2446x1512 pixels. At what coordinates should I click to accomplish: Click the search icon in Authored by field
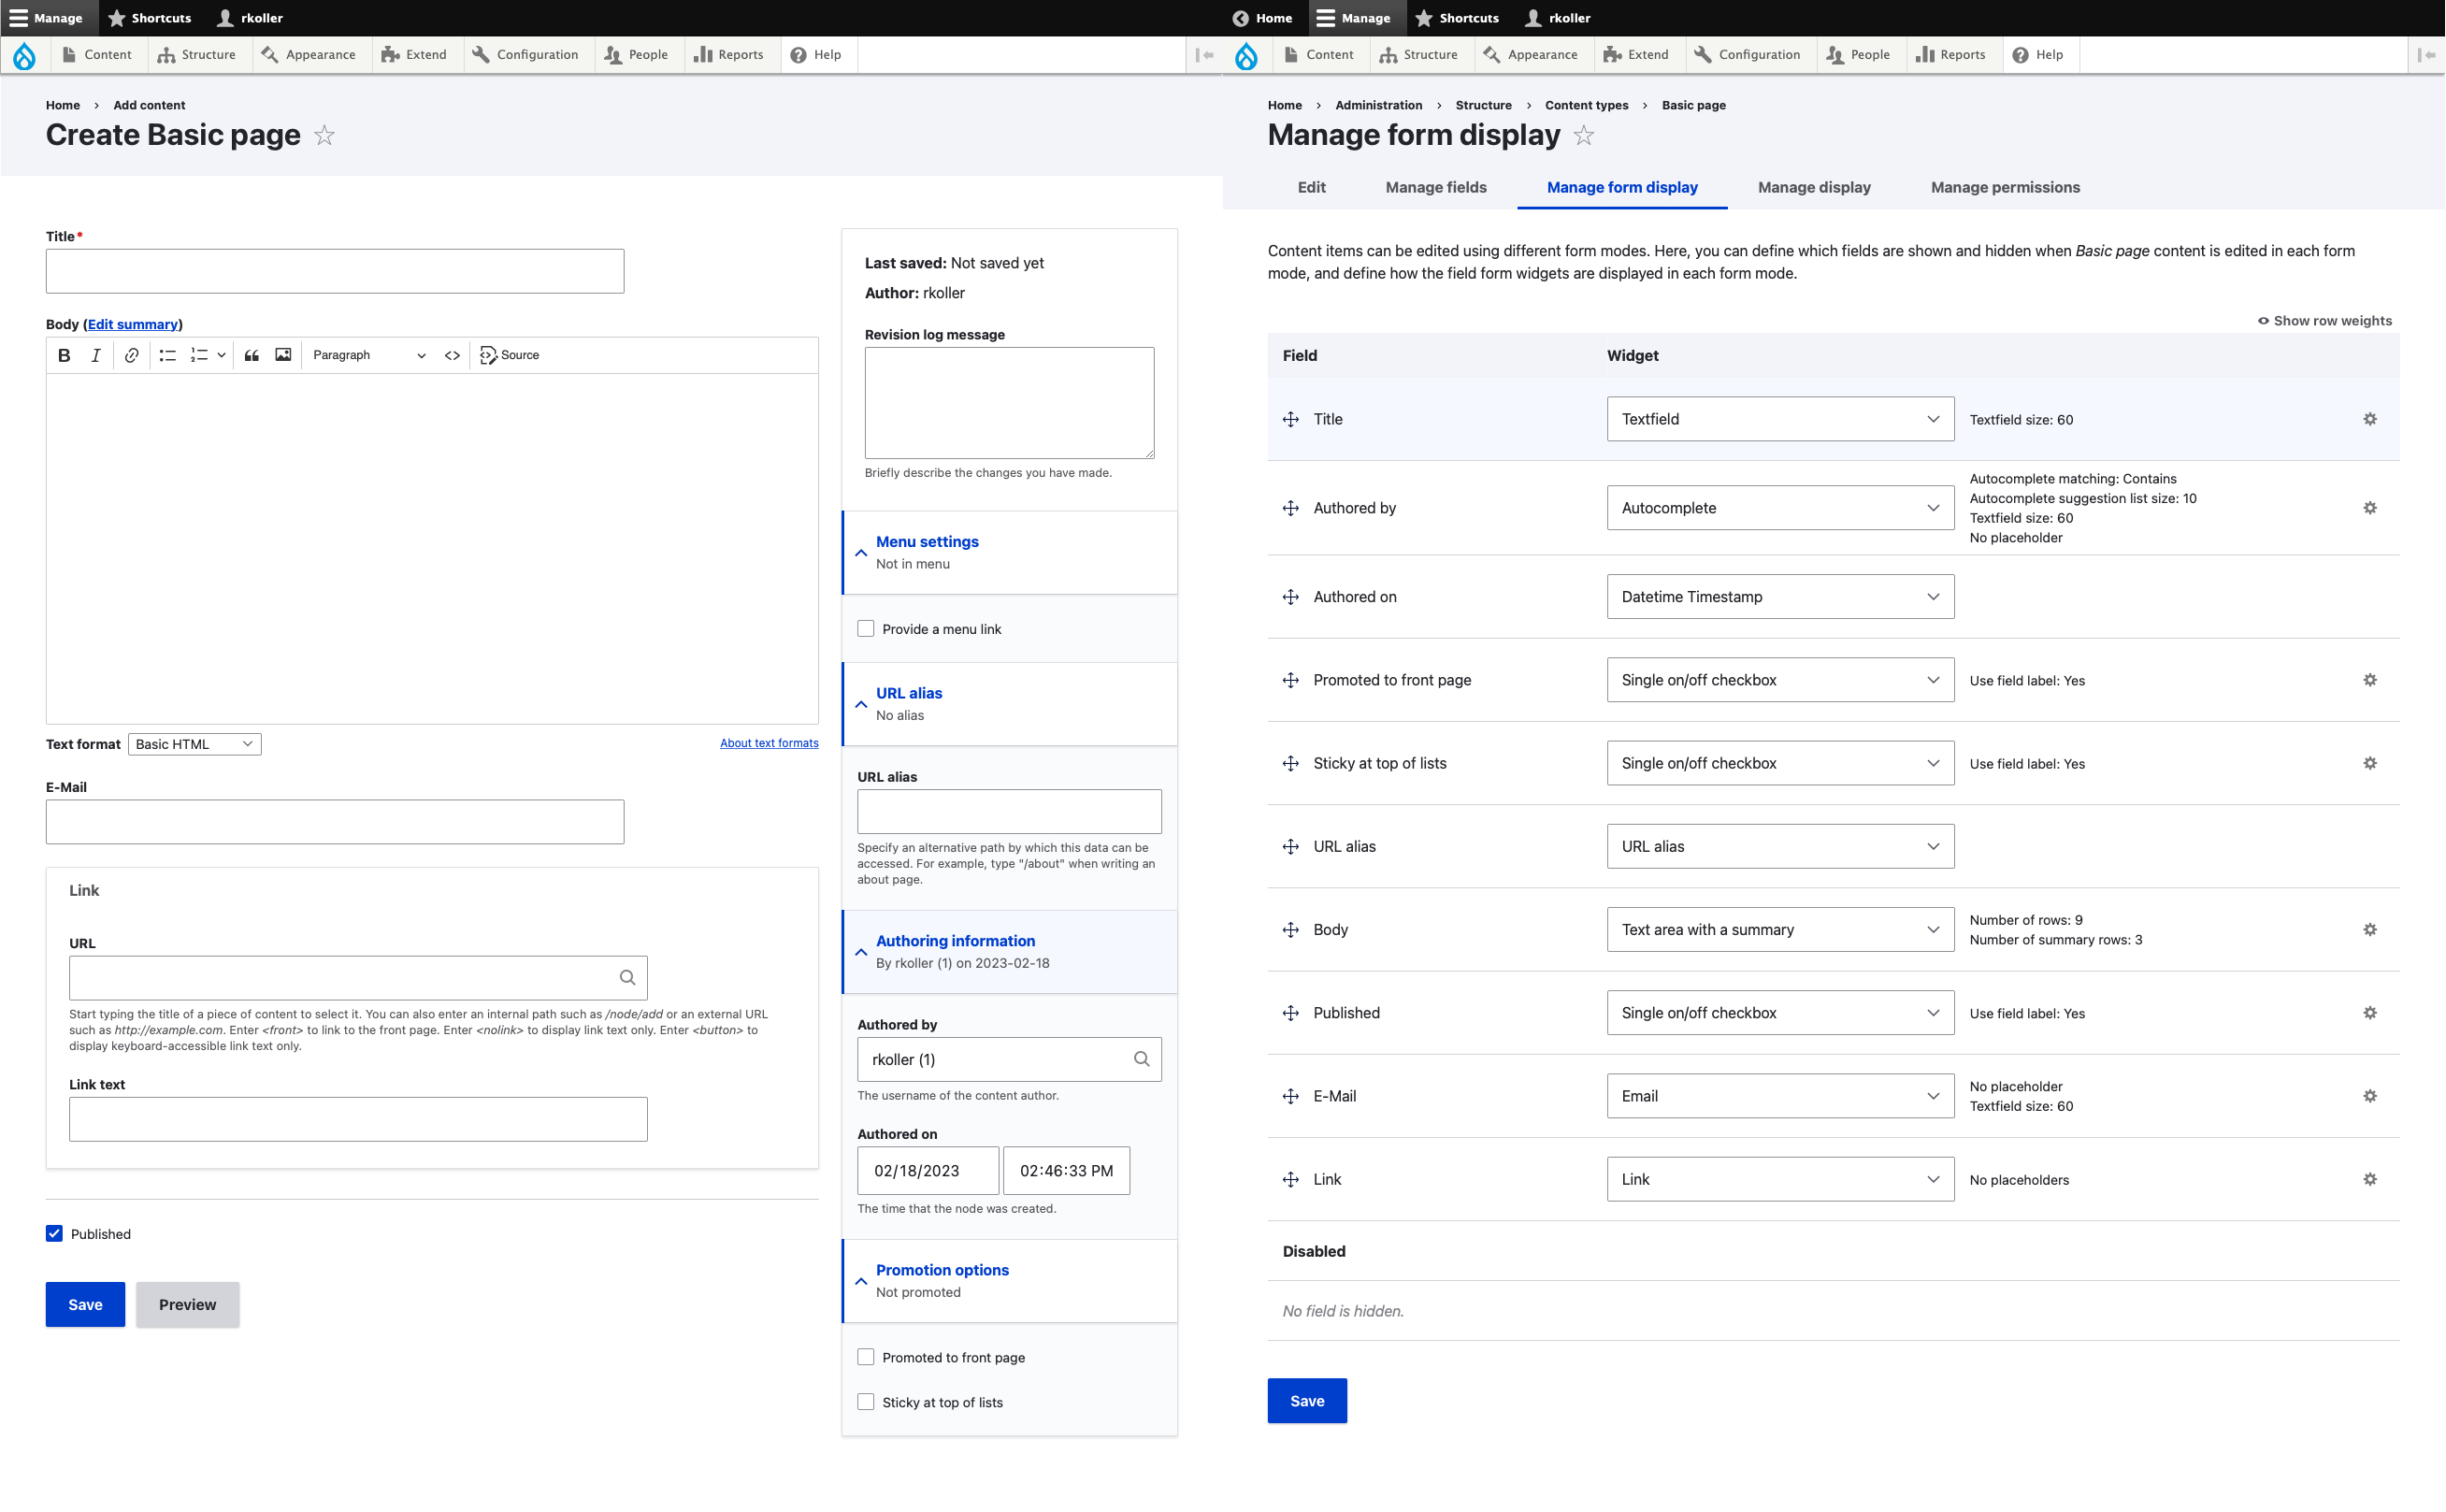(1141, 1059)
